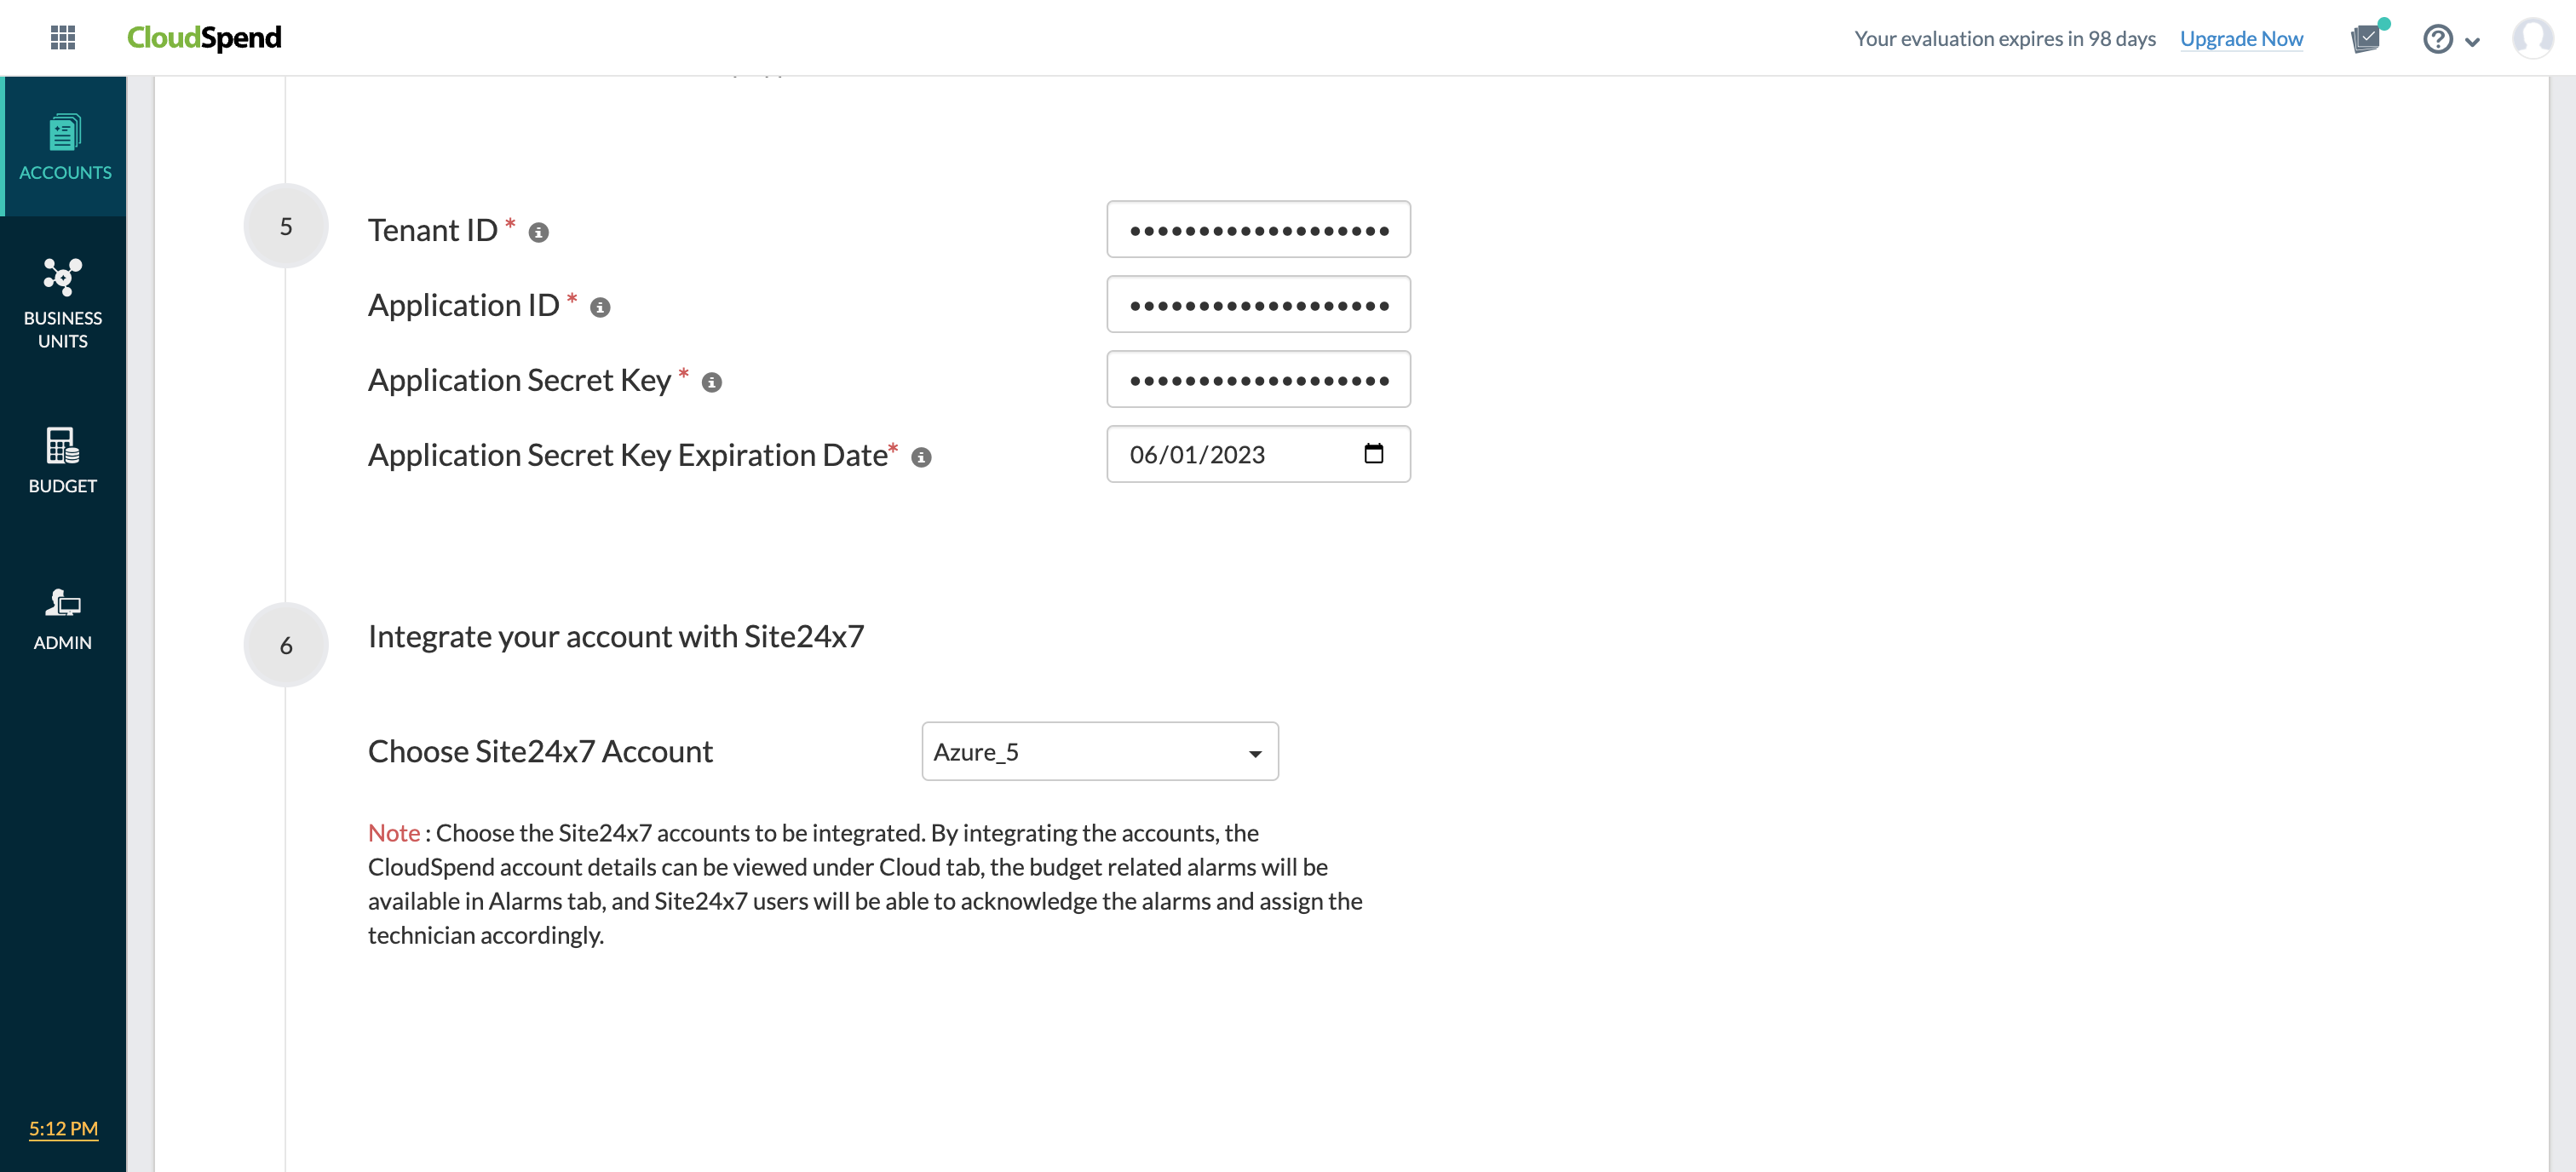Expand the help menu chevron
Image resolution: width=2576 pixels, height=1172 pixels.
(2472, 40)
